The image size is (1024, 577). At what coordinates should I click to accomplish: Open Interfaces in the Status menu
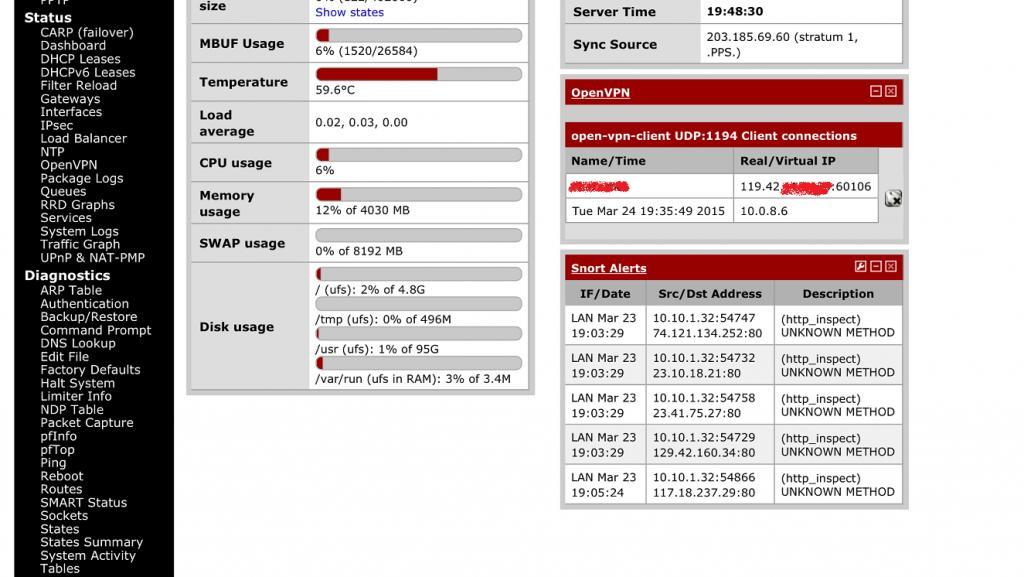(71, 112)
